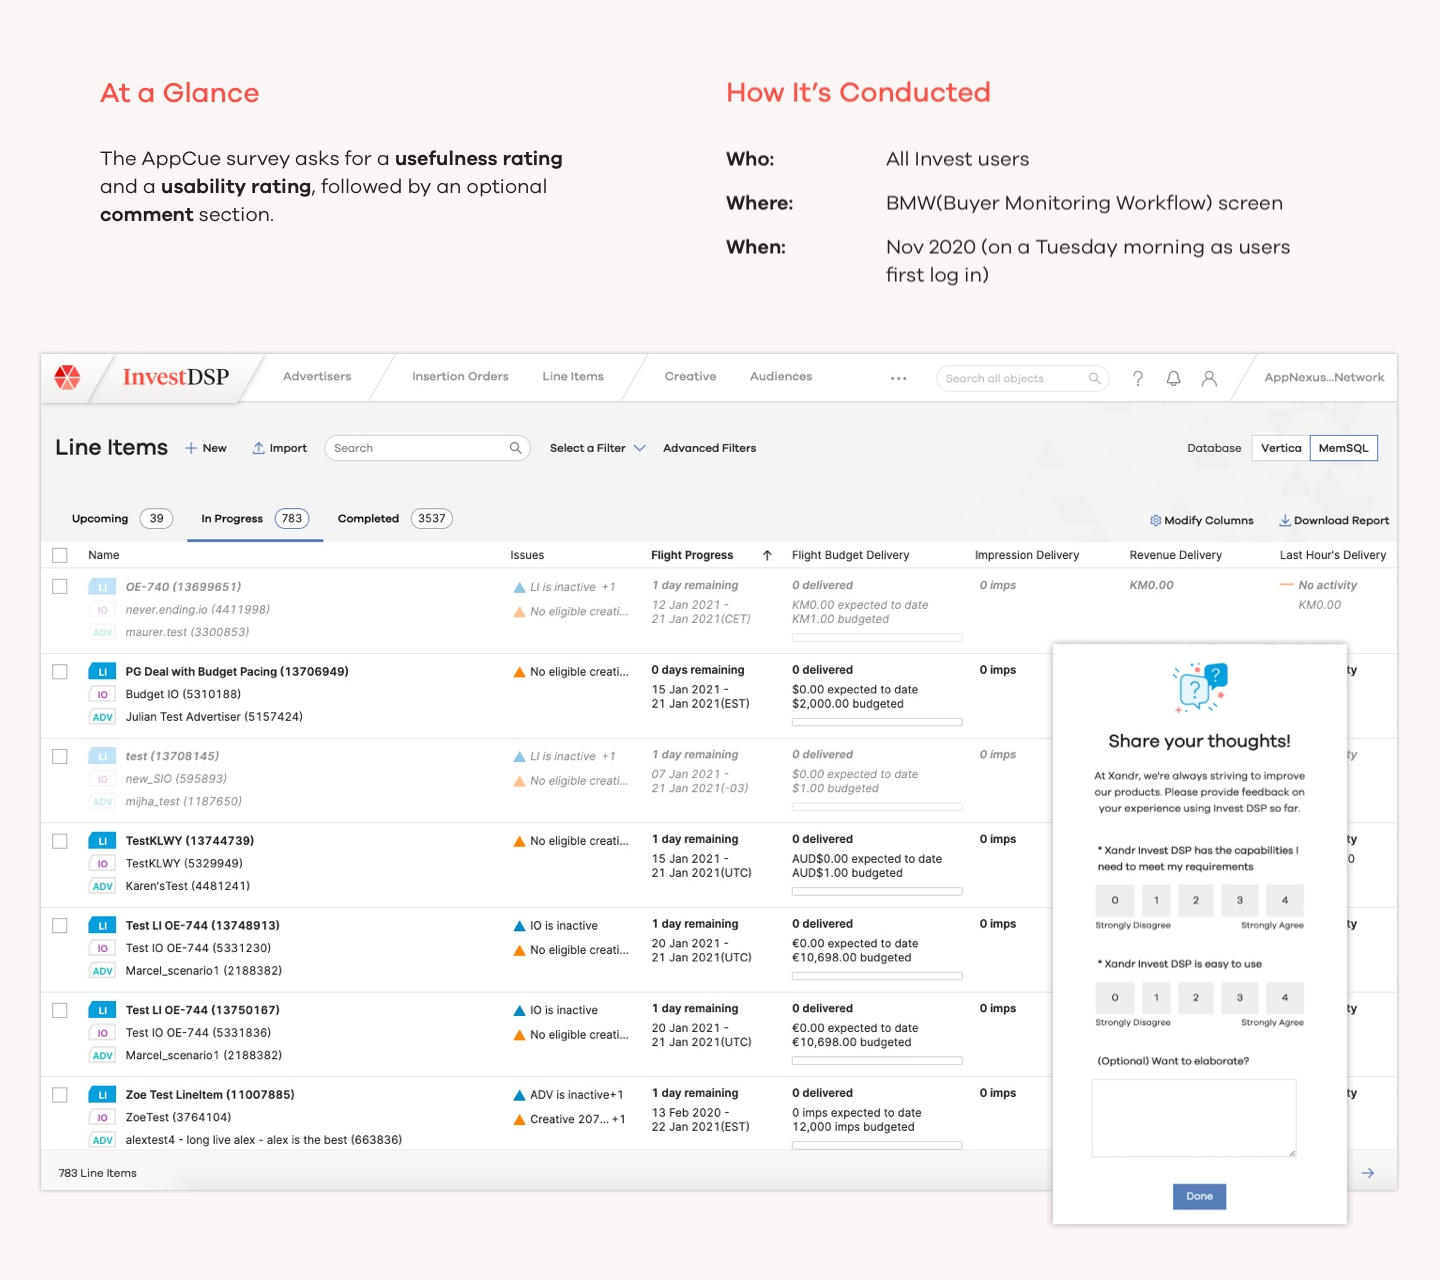
Task: Expand the Select a Filter dropdown
Action: pyautogui.click(x=597, y=448)
